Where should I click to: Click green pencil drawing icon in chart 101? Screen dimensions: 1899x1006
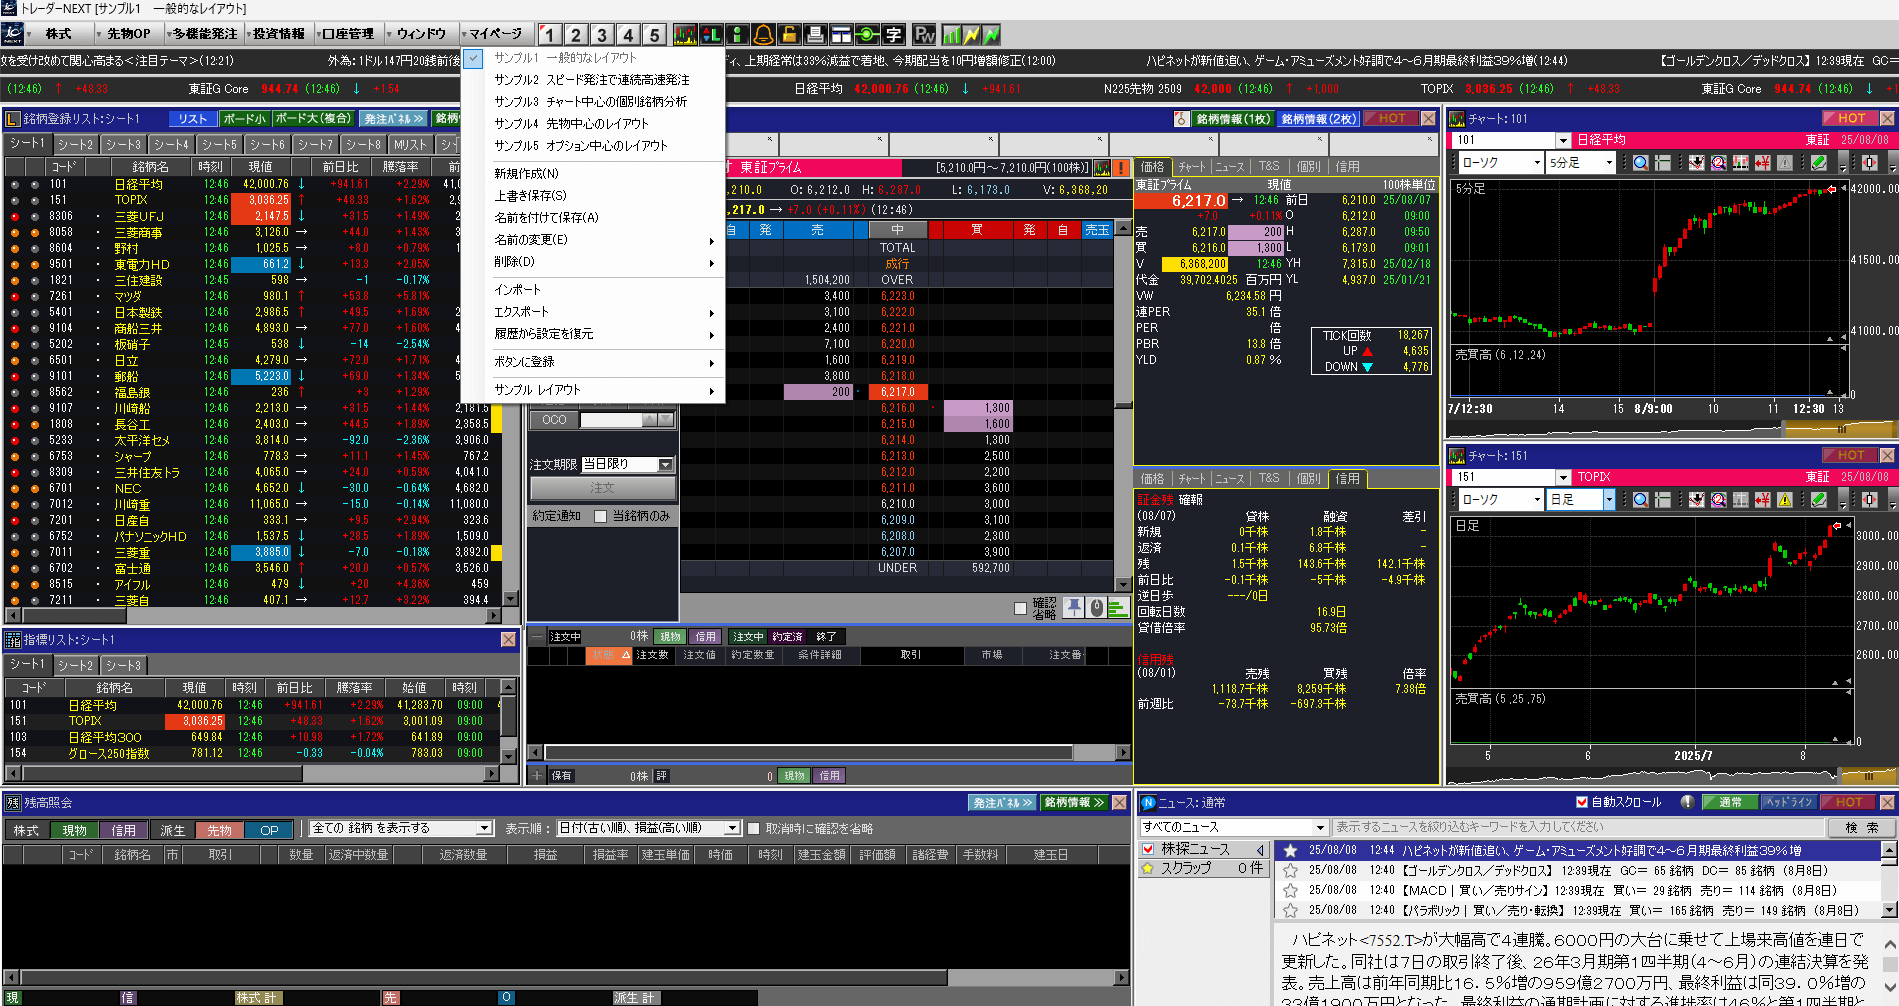tap(1818, 163)
